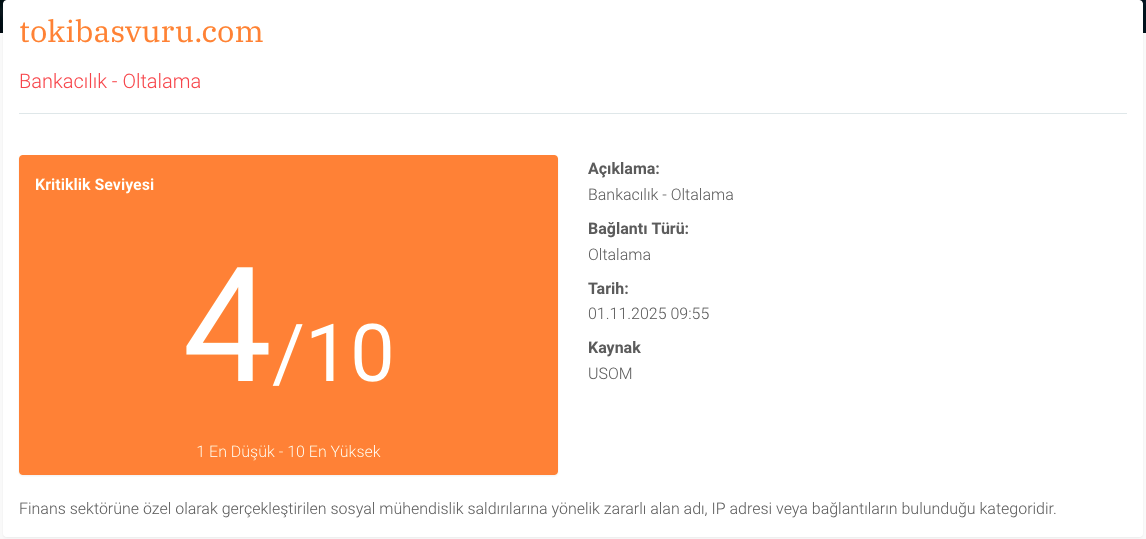Click the Finans sektörüne category description text
Image resolution: width=1146 pixels, height=539 pixels.
click(x=538, y=508)
